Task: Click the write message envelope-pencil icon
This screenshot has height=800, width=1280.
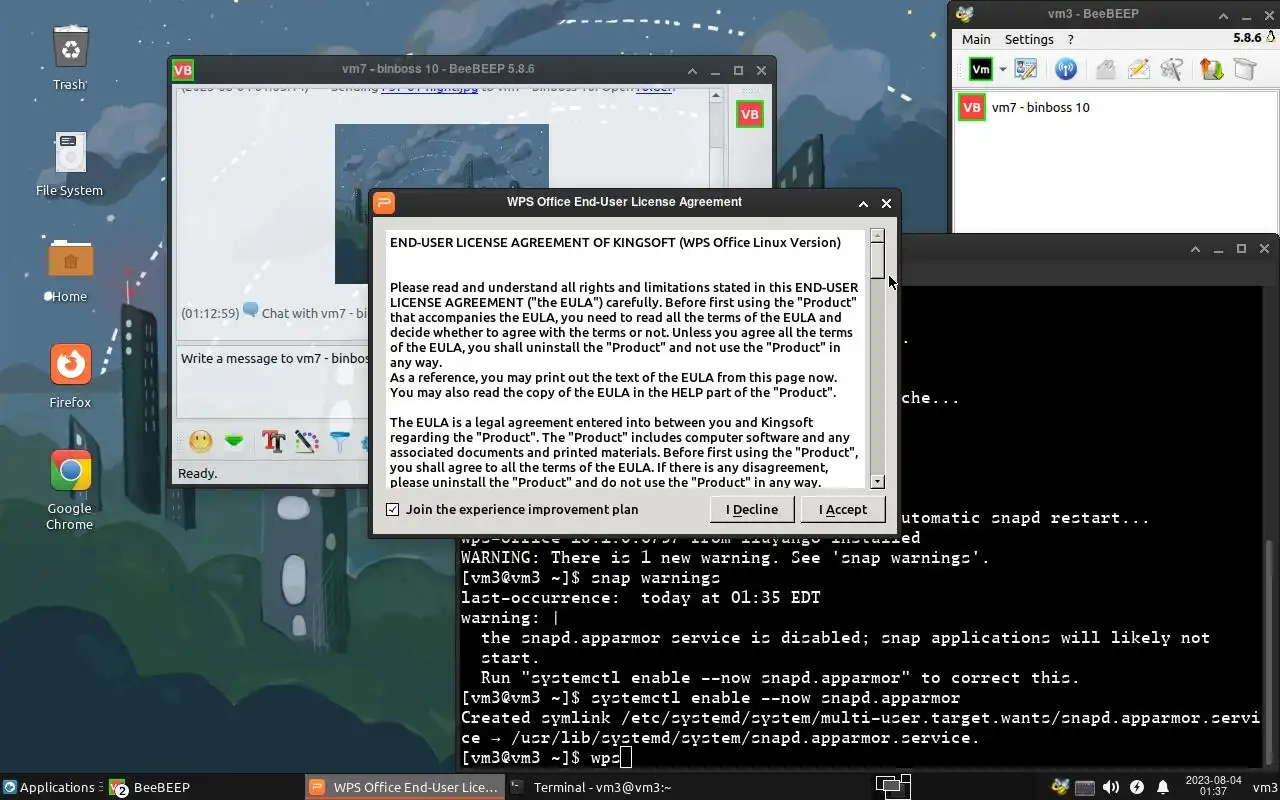Action: tap(1138, 69)
